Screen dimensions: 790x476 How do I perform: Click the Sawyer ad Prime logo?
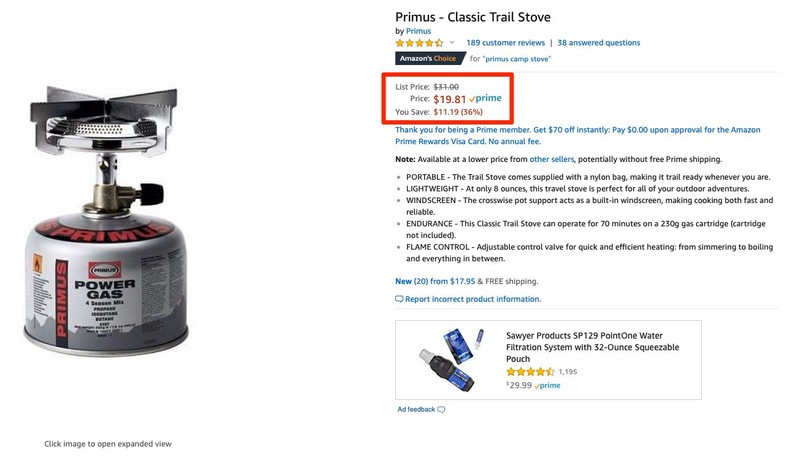(547, 385)
